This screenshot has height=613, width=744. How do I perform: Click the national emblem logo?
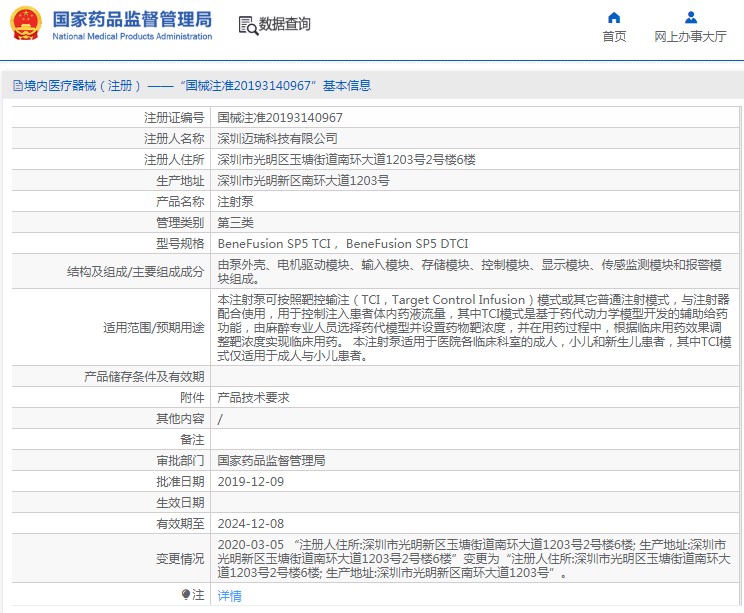26,24
